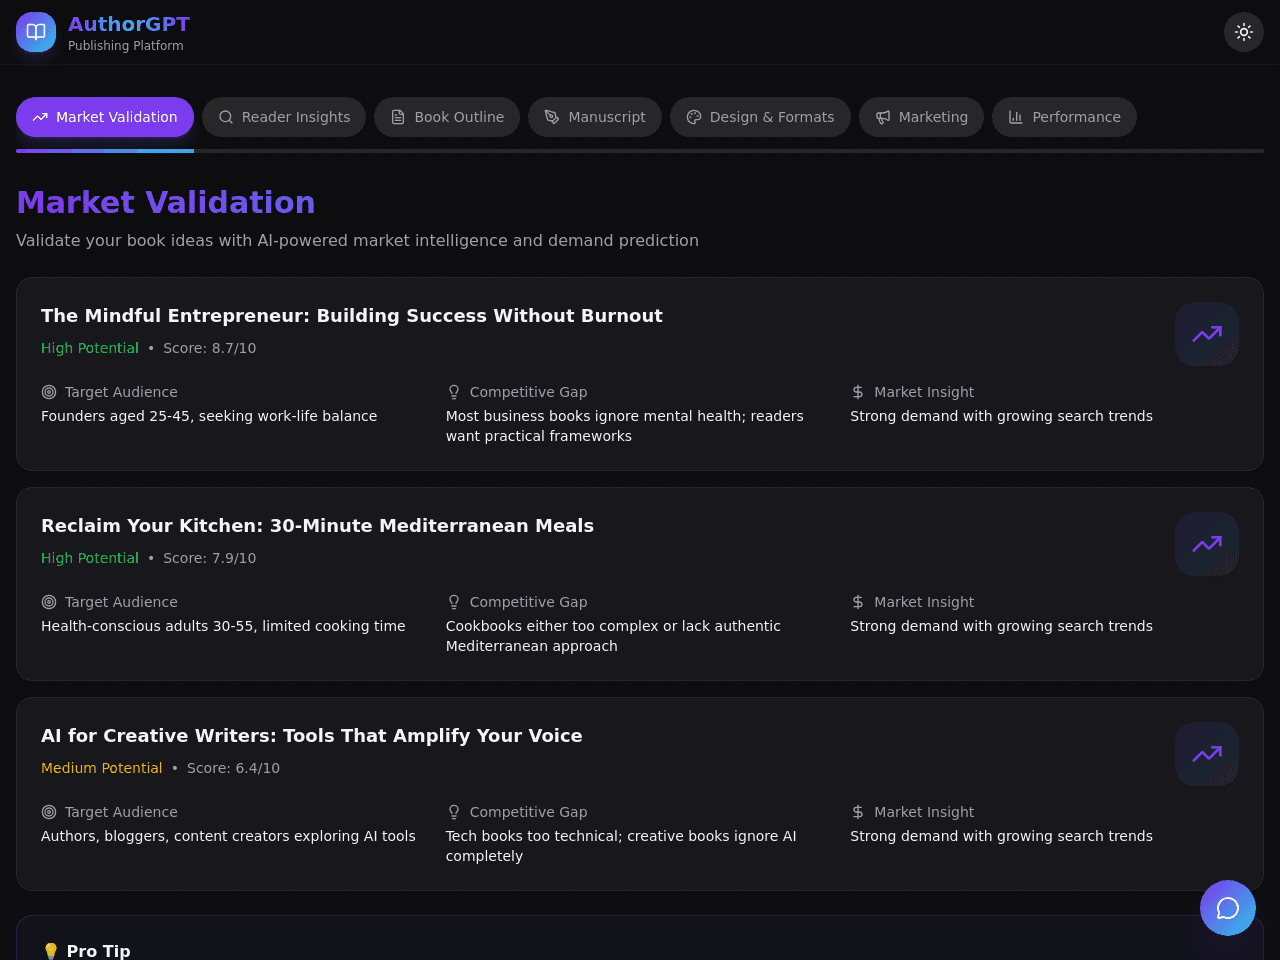
Task: Open Reclaim Your Kitchen book title
Action: pos(317,526)
